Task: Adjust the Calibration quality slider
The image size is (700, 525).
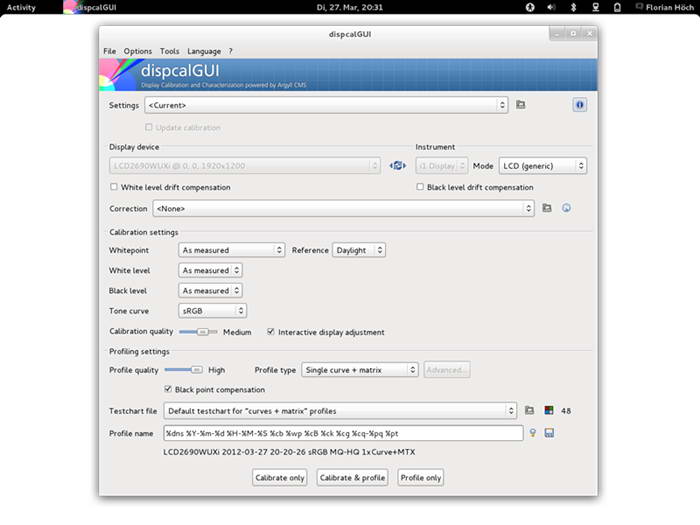Action: [x=198, y=332]
